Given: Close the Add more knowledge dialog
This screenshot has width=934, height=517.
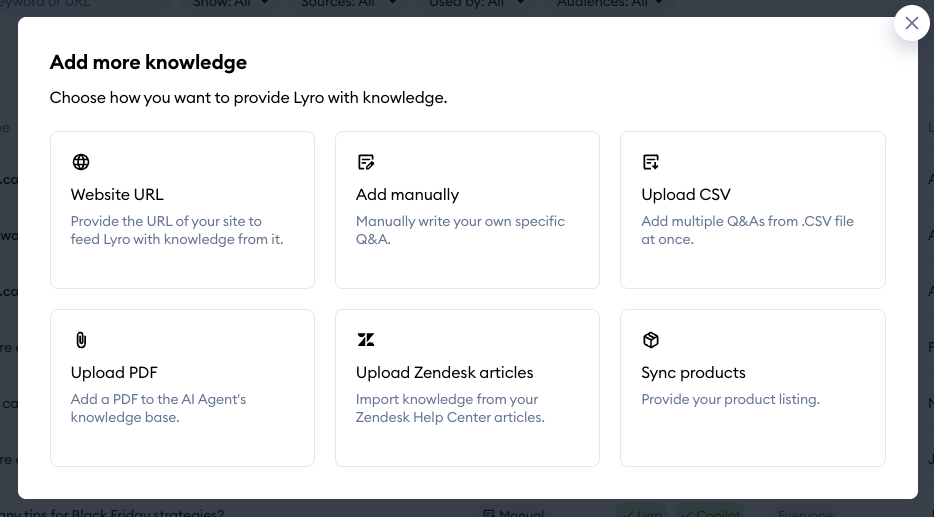Looking at the screenshot, I should point(911,23).
